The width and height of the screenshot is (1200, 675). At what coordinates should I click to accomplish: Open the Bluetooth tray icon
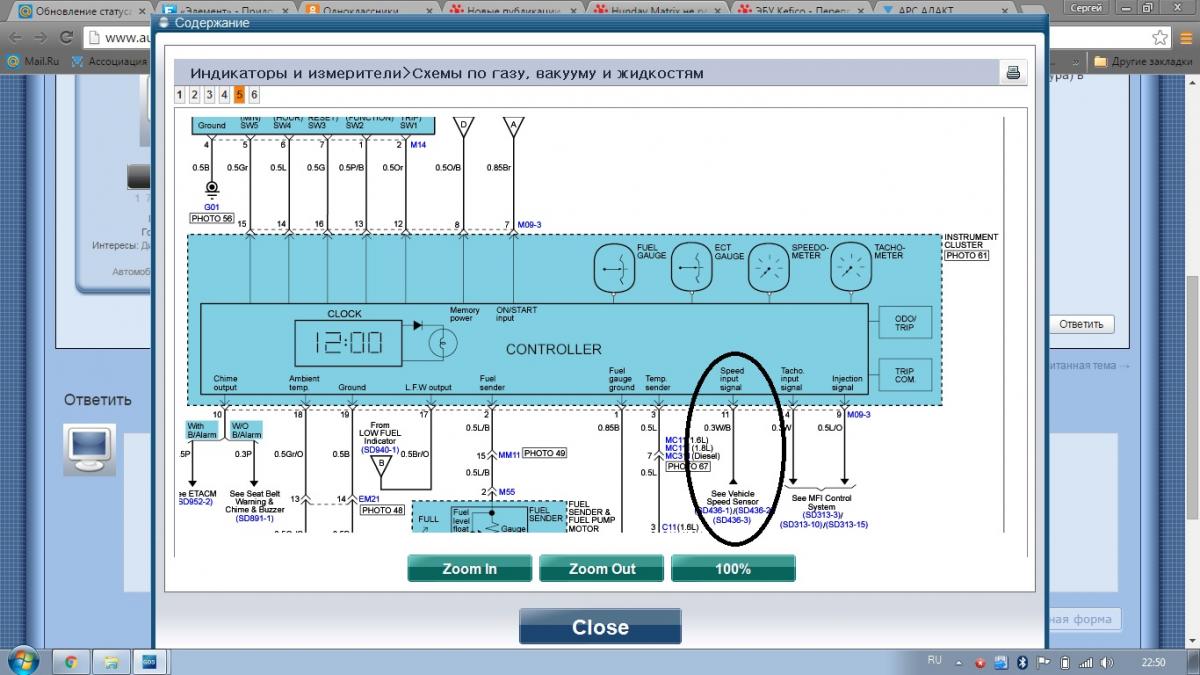click(1022, 662)
